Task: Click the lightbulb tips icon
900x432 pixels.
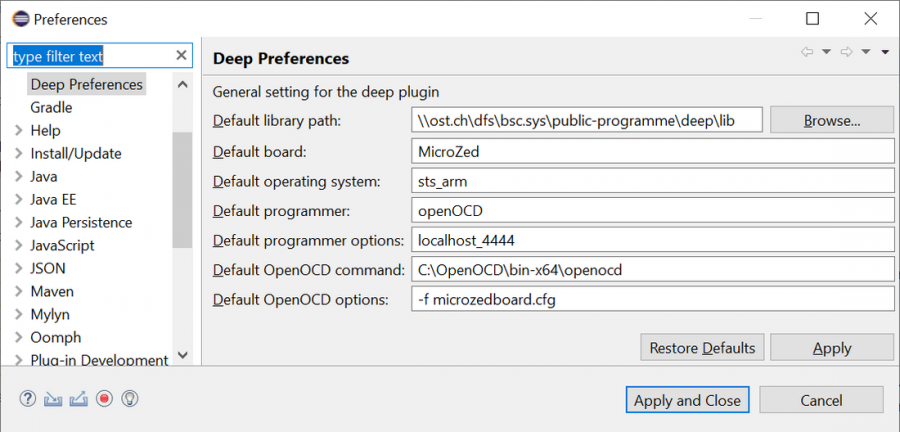Action: pyautogui.click(x=129, y=399)
